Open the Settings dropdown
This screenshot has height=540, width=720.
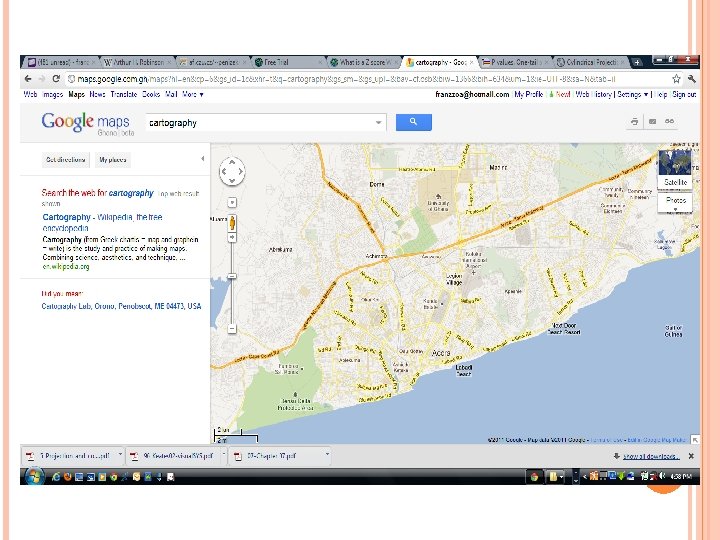click(632, 94)
